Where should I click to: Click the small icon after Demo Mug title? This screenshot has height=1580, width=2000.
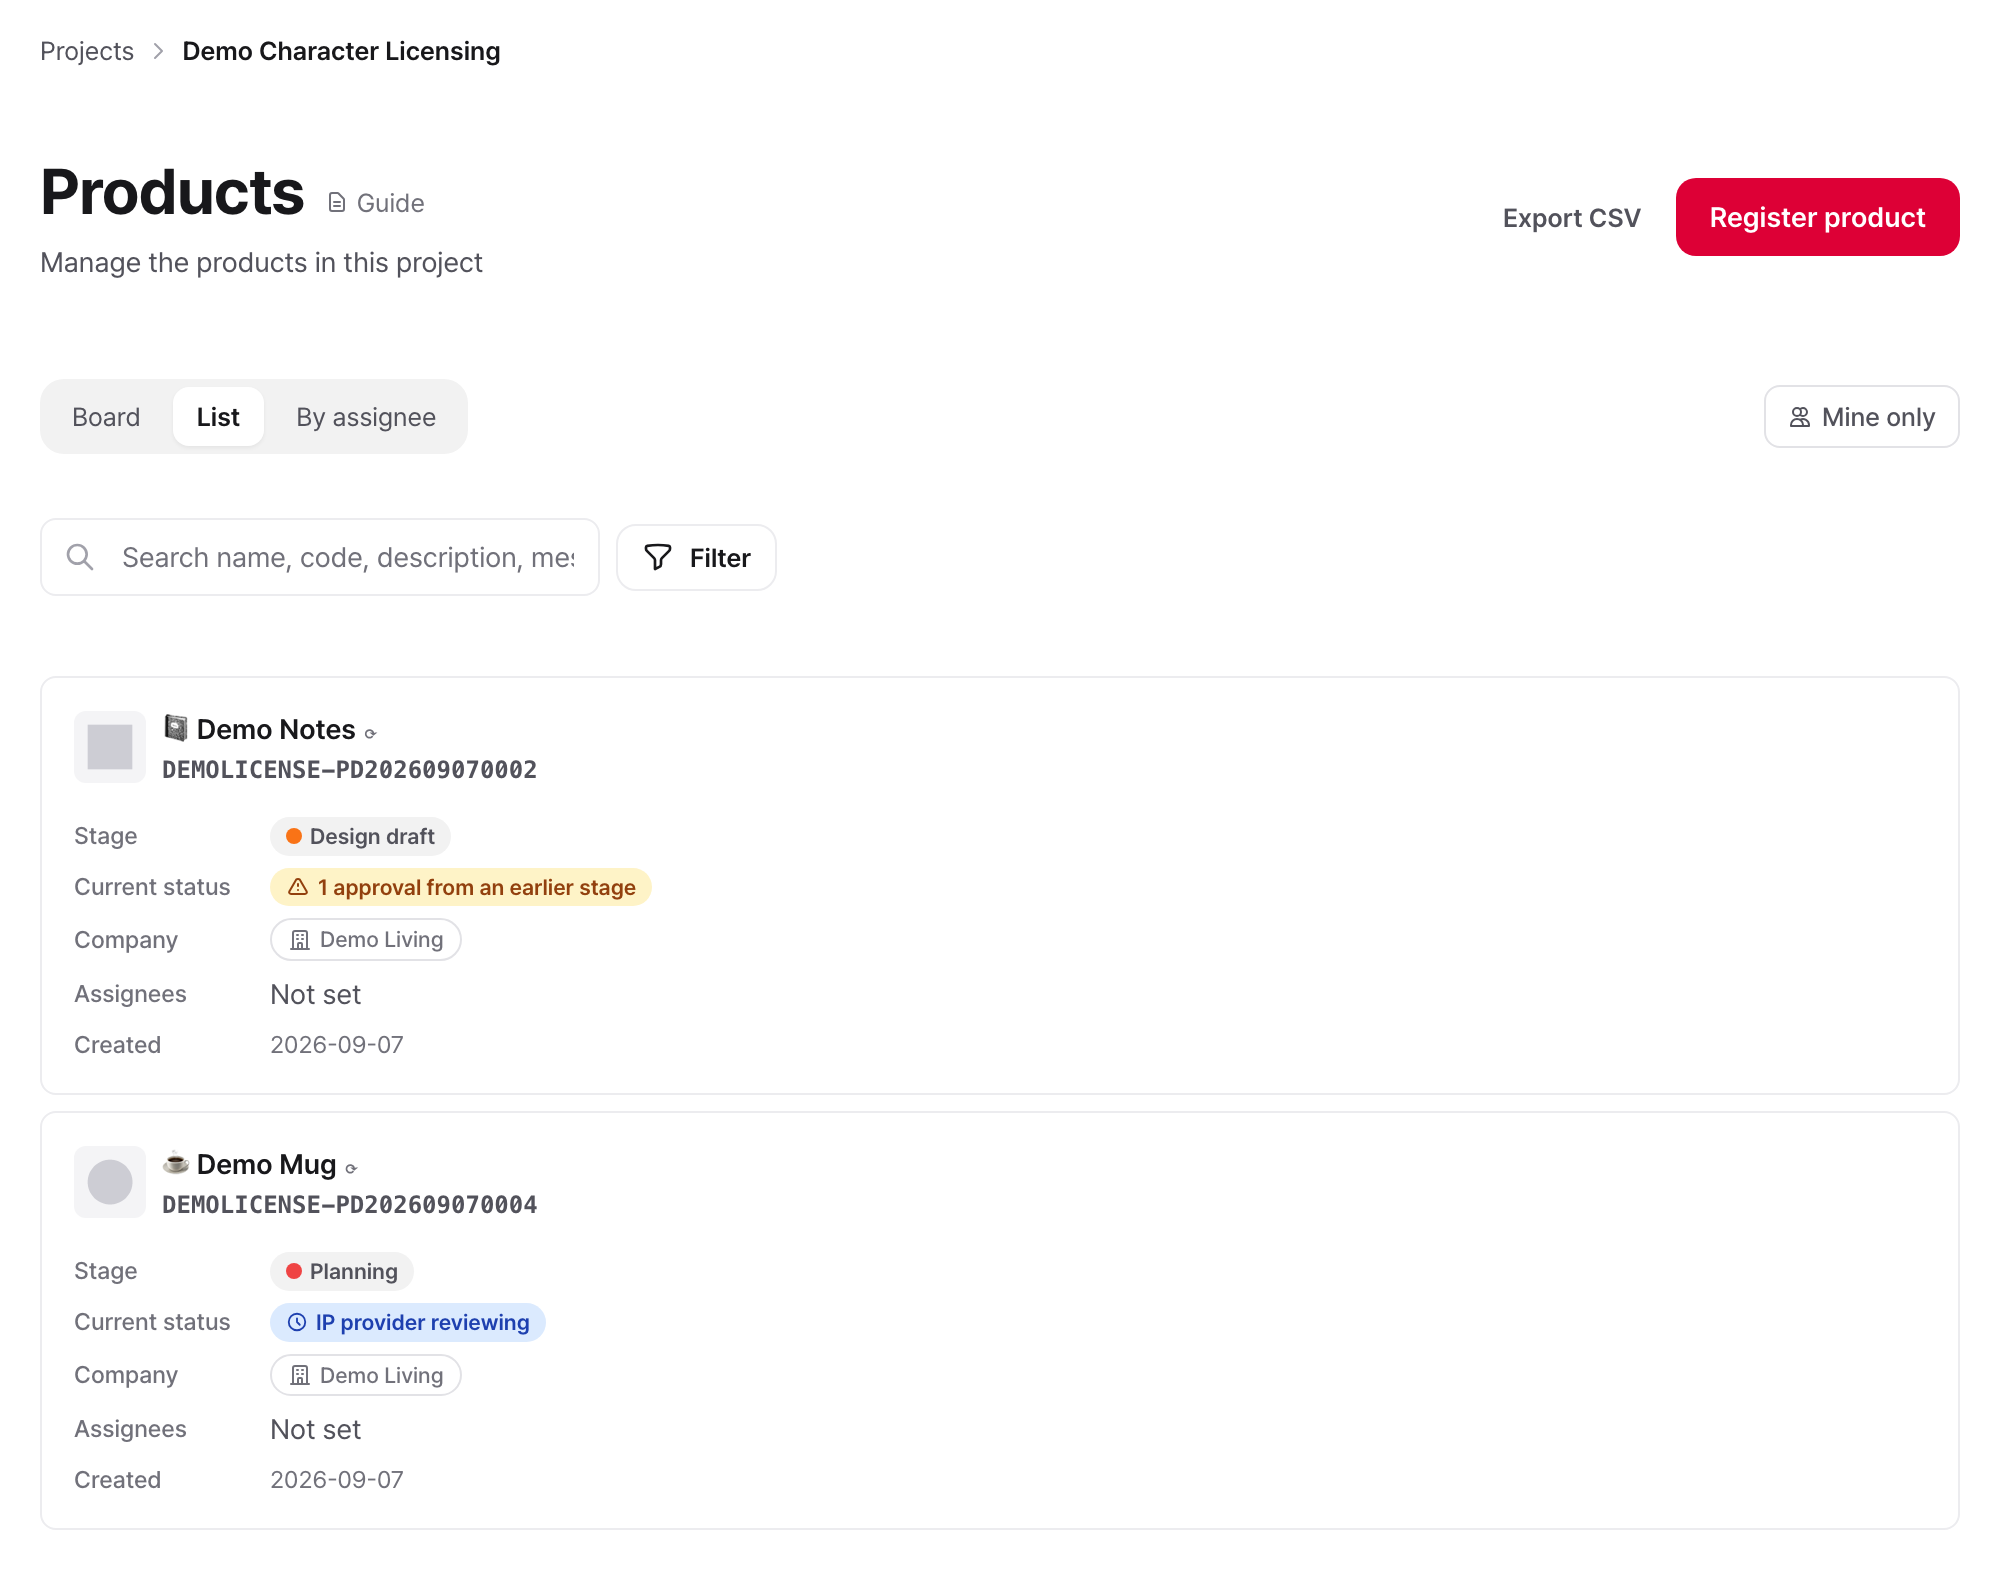[x=351, y=1169]
